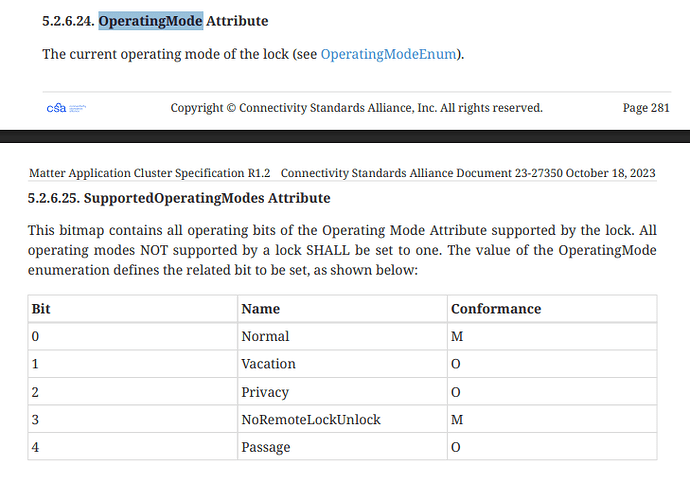The height and width of the screenshot is (482, 690).
Task: Click the conformance value in the Normal row
Action: [457, 337]
